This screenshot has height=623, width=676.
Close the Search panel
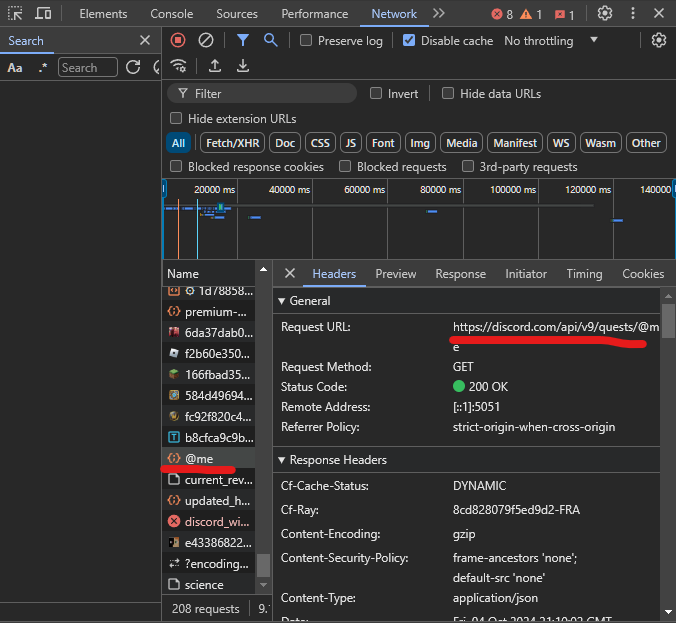[145, 41]
